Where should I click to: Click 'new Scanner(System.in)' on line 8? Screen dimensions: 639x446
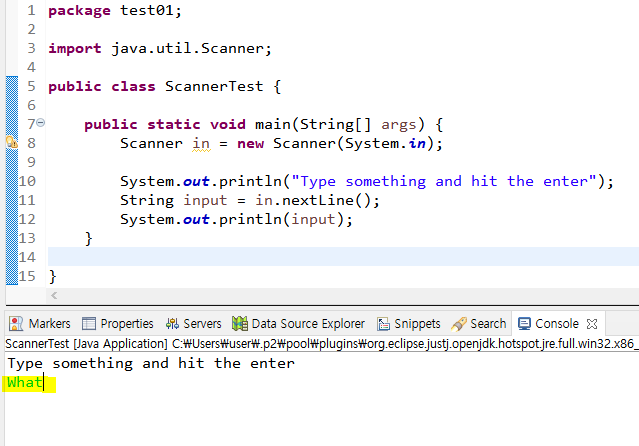pyautogui.click(x=335, y=144)
